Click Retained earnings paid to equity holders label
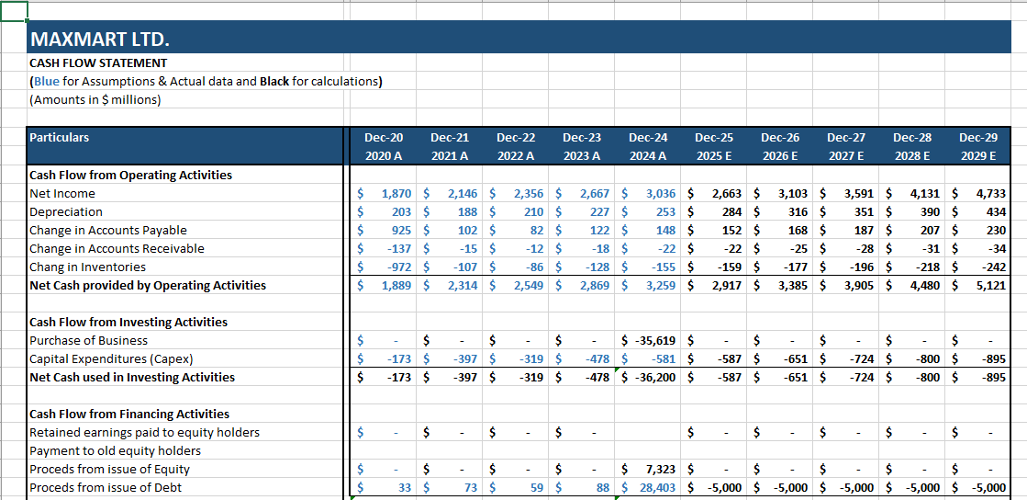 click(144, 432)
